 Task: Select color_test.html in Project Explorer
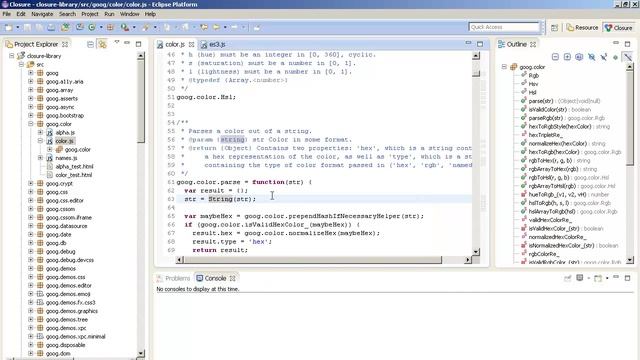coord(73,175)
